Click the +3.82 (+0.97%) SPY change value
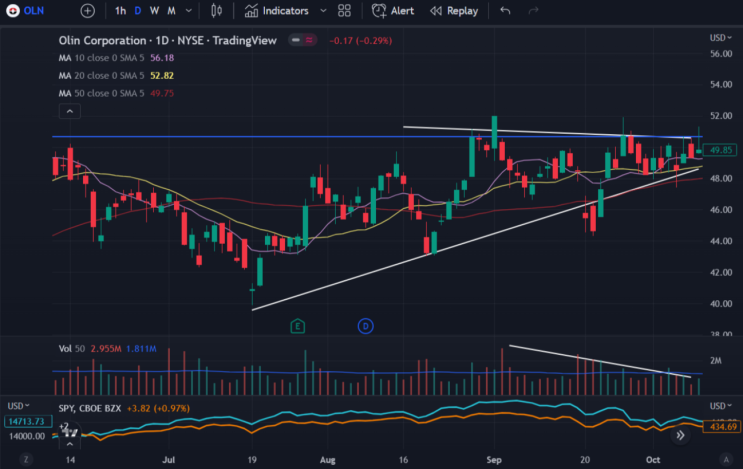Screen dimensions: 743x469 (158, 408)
